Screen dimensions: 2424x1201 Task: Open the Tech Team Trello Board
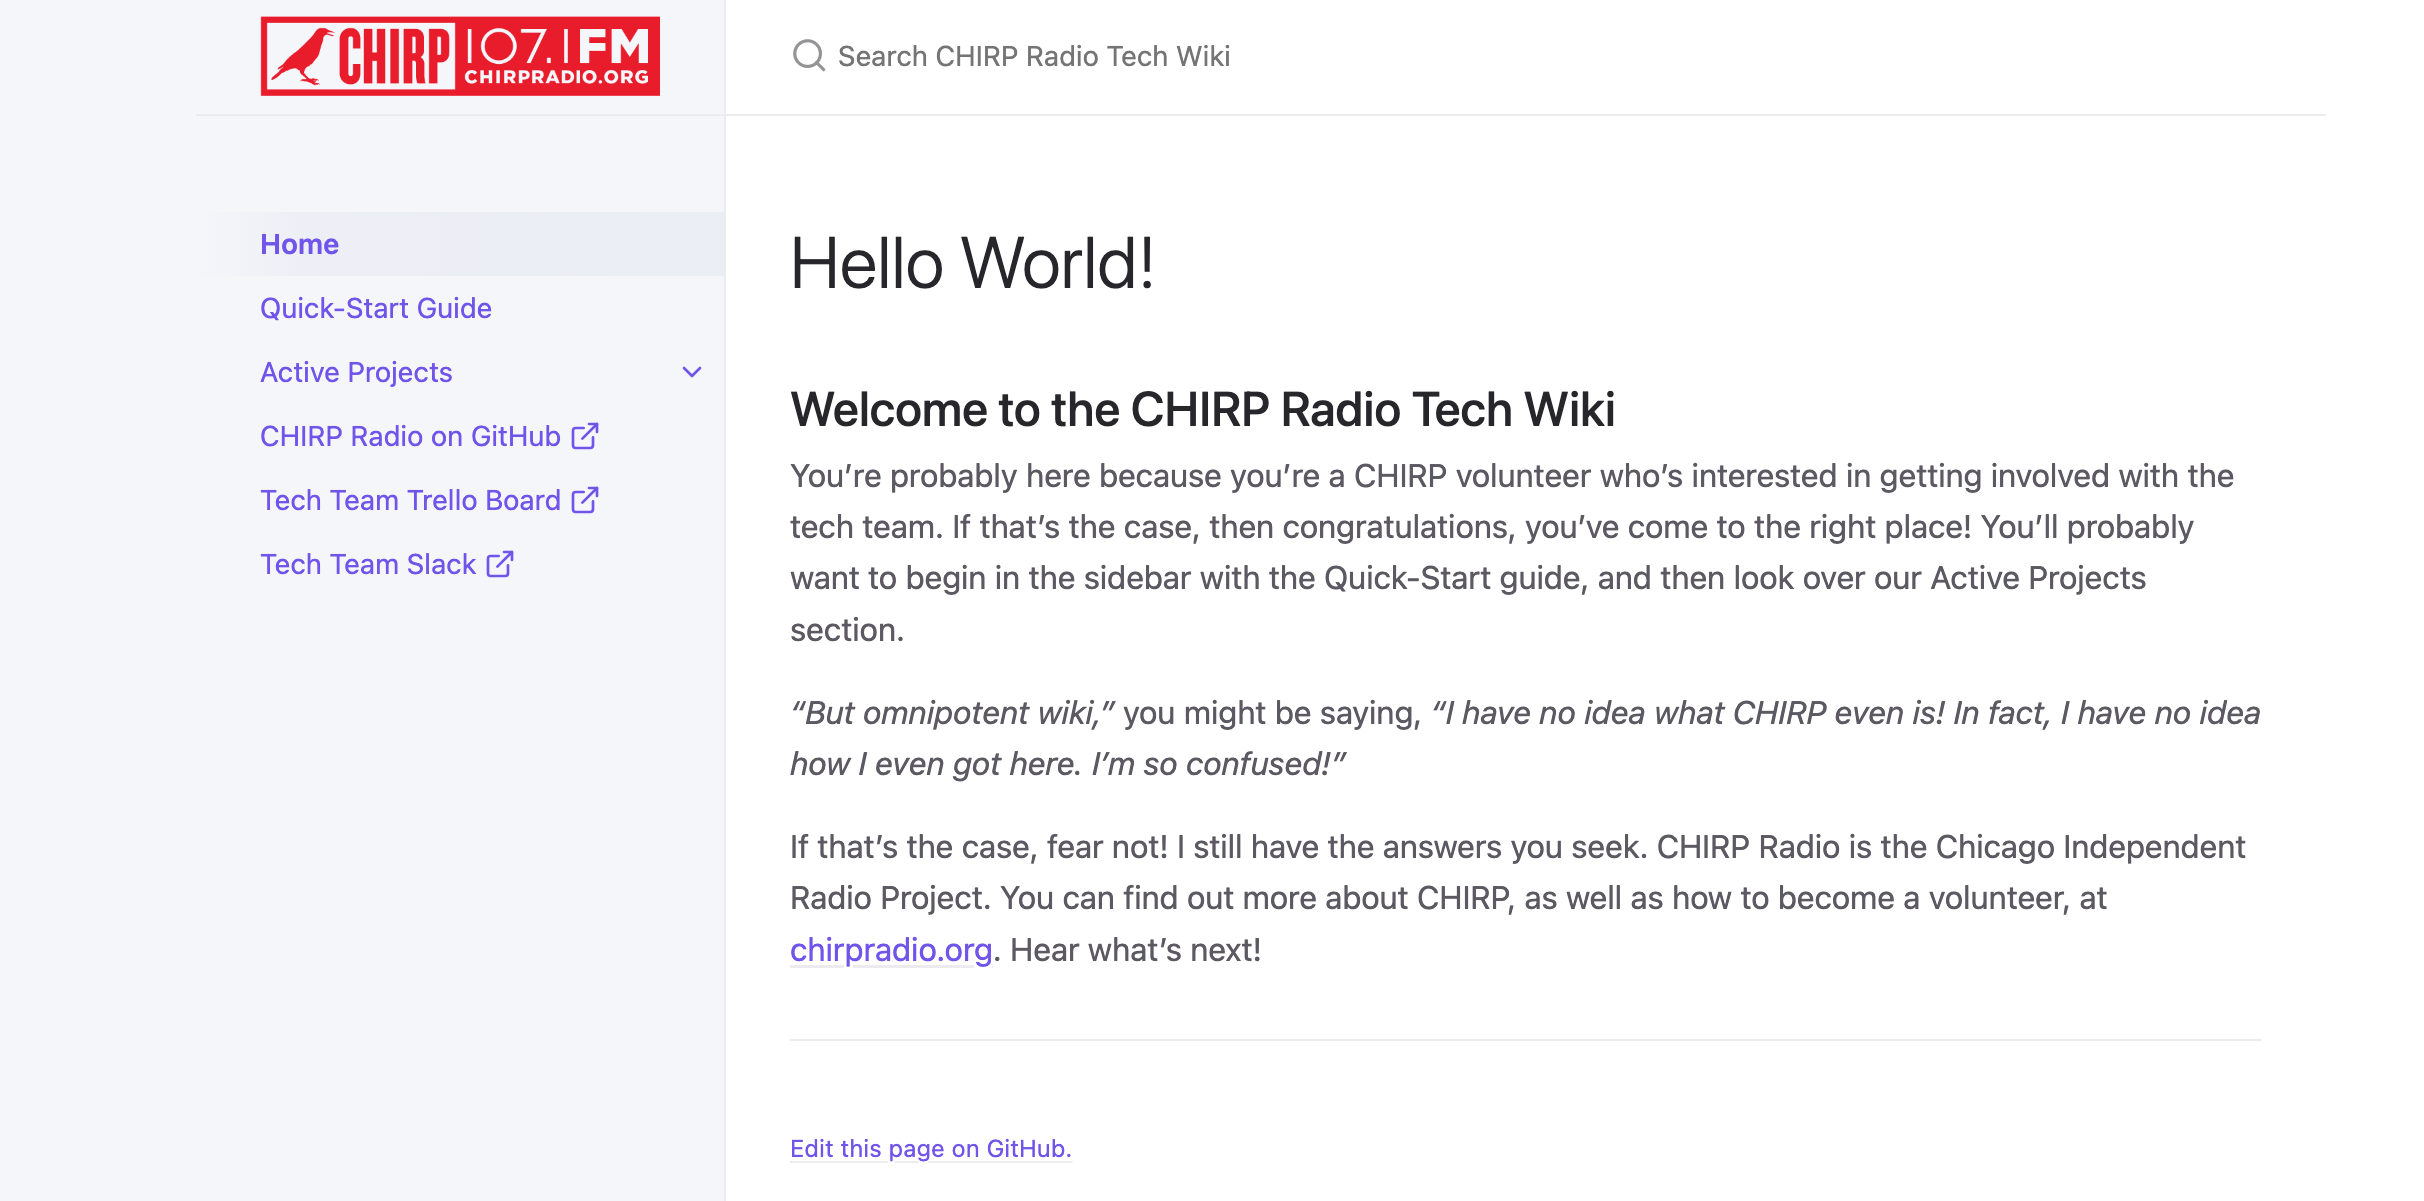pyautogui.click(x=408, y=500)
